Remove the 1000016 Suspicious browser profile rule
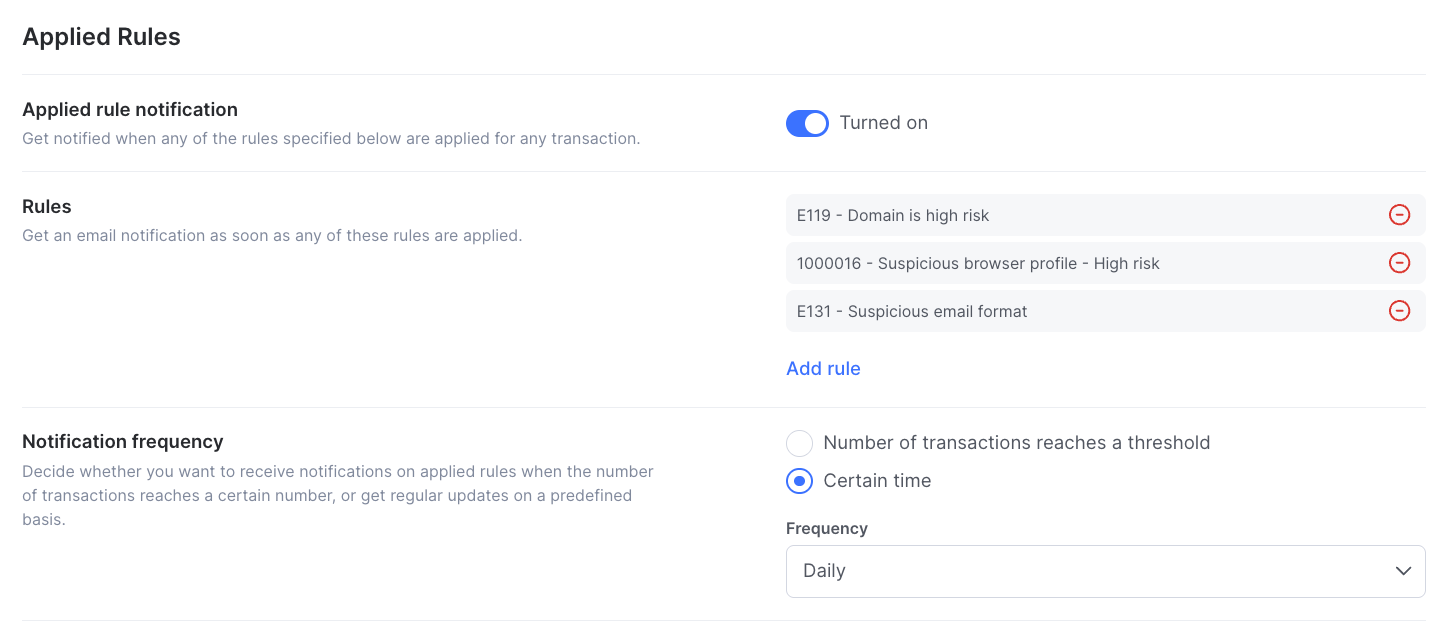This screenshot has width=1450, height=640. (1399, 263)
